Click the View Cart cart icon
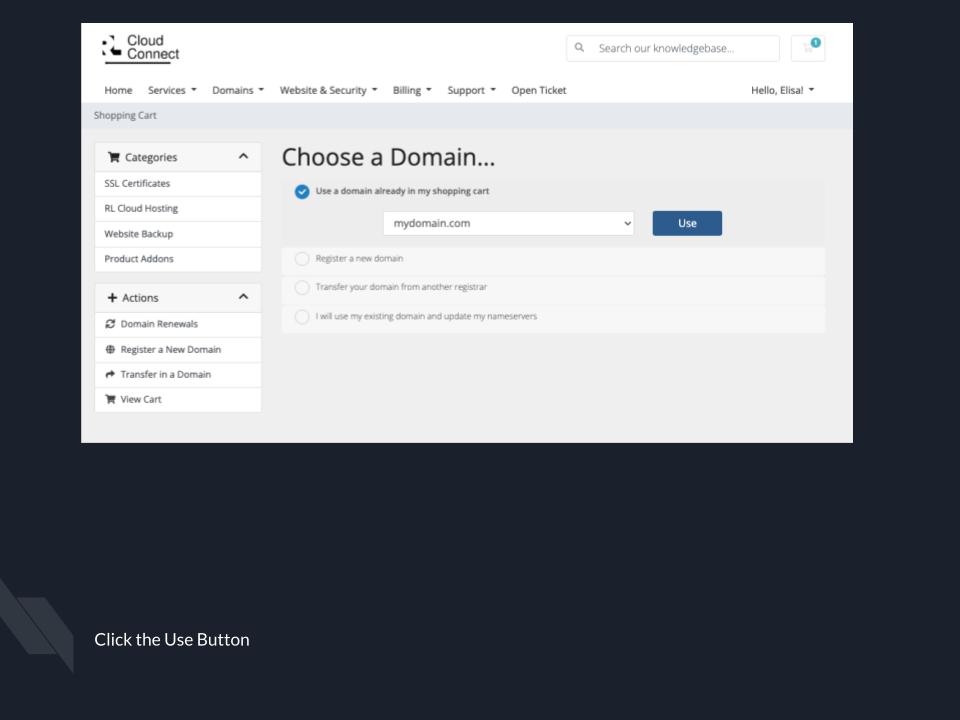 coord(110,399)
